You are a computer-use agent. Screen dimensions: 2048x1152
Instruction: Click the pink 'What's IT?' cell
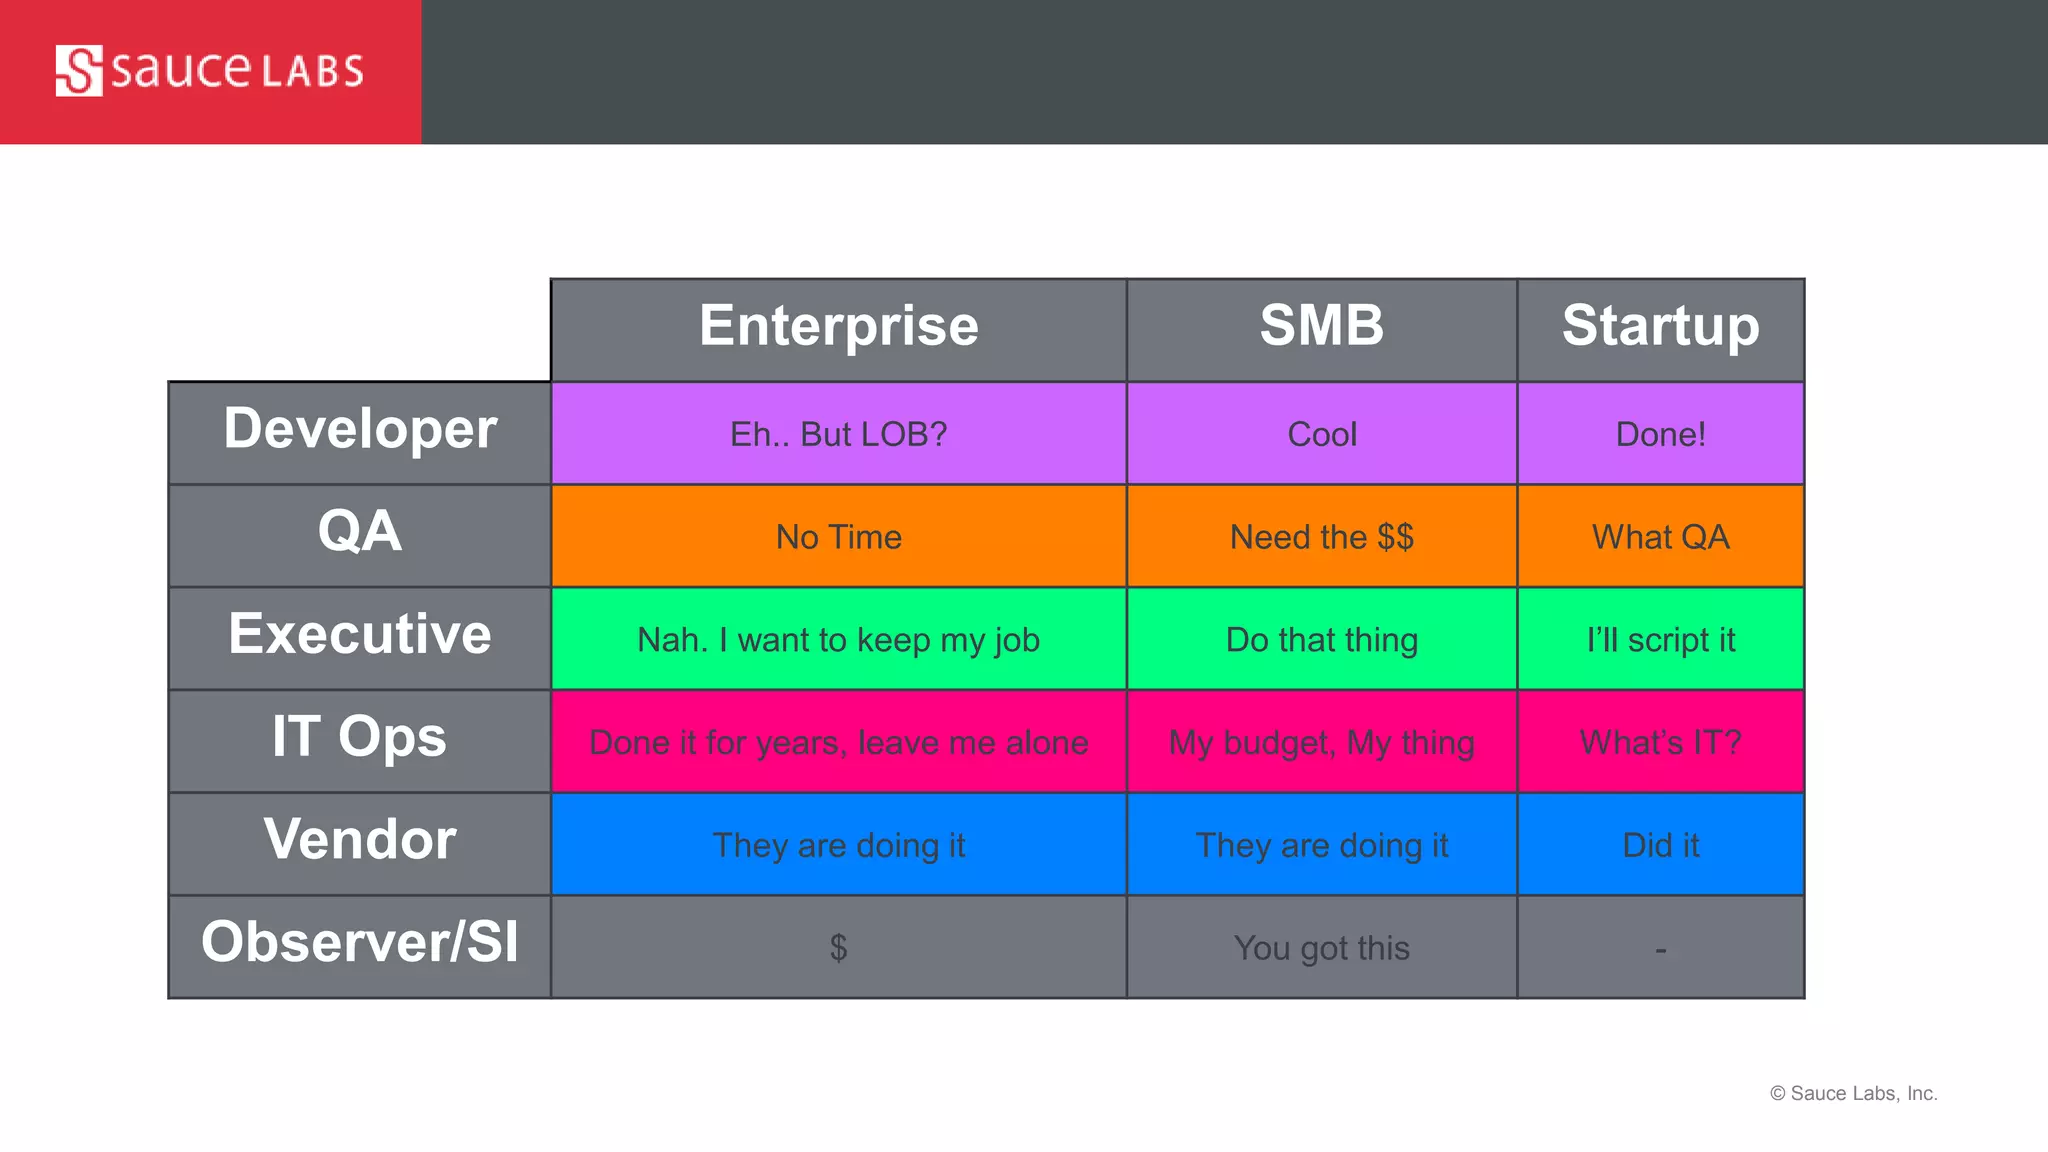tap(1661, 741)
